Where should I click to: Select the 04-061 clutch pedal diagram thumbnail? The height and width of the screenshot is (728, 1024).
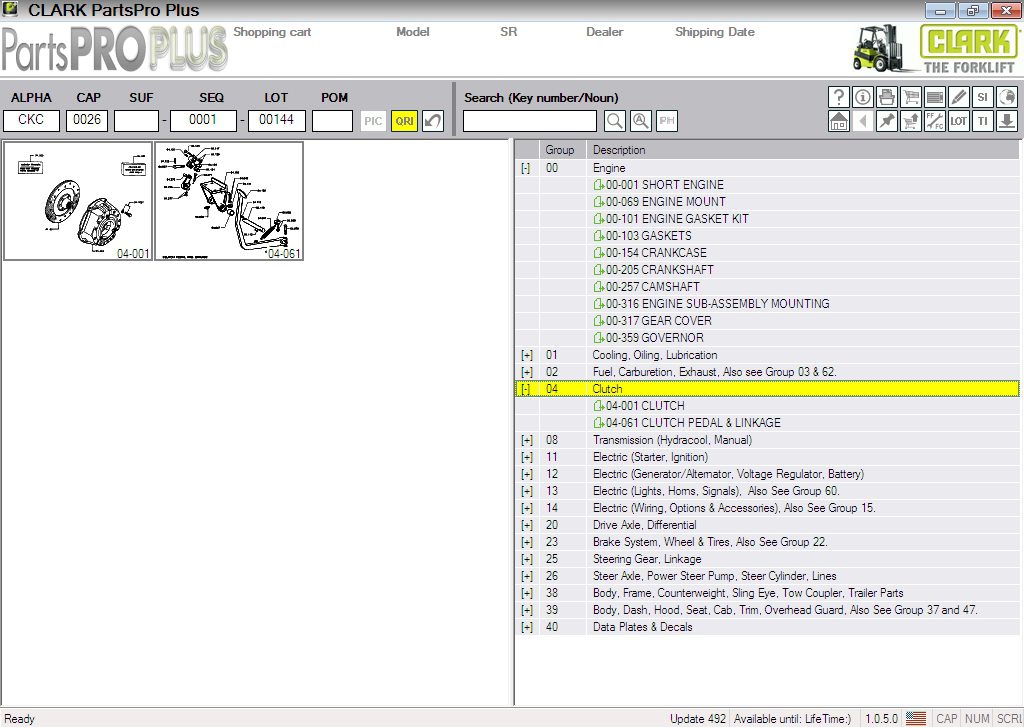(x=229, y=201)
